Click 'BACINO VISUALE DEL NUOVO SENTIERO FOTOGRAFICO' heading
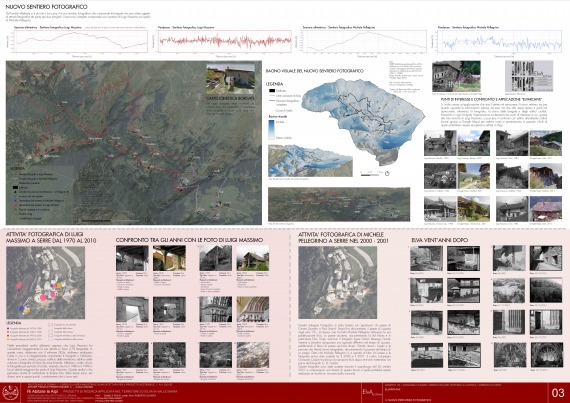The image size is (570, 403). 314,71
